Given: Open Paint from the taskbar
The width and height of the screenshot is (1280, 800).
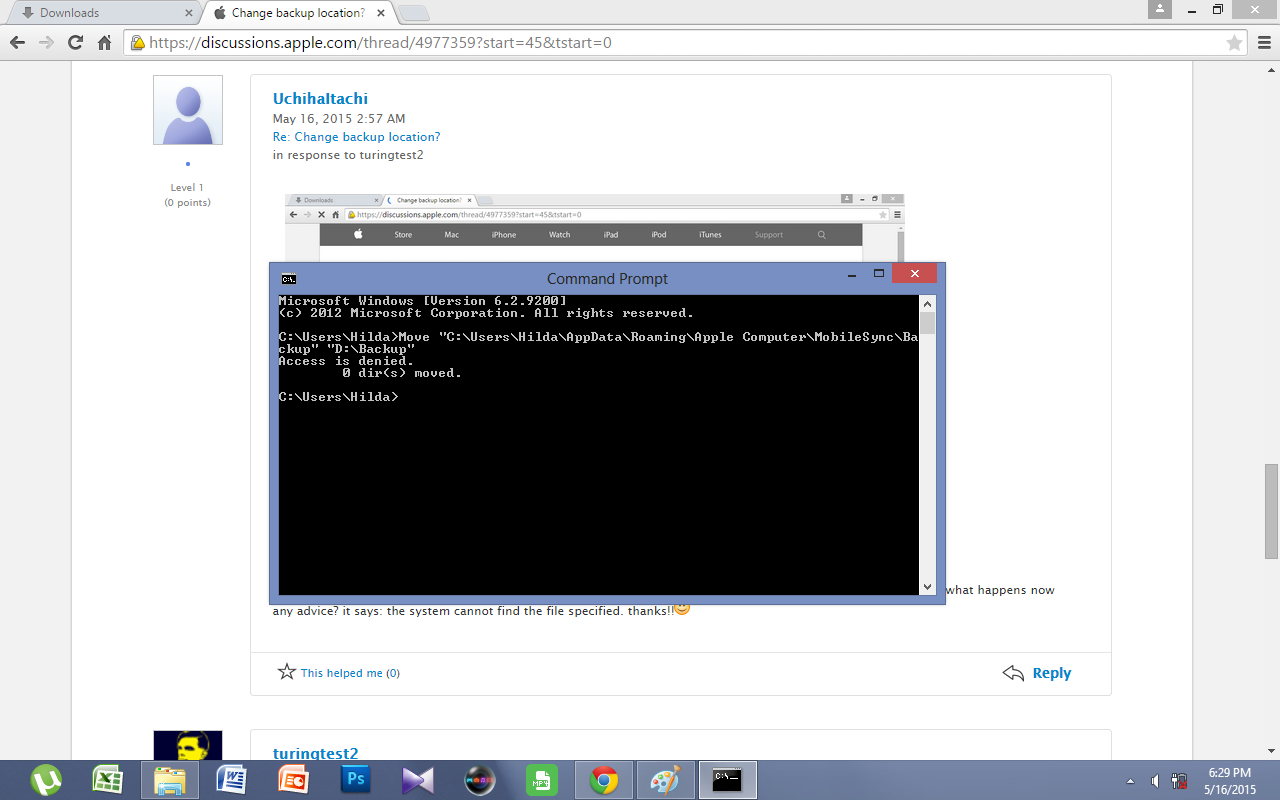Looking at the screenshot, I should (665, 780).
